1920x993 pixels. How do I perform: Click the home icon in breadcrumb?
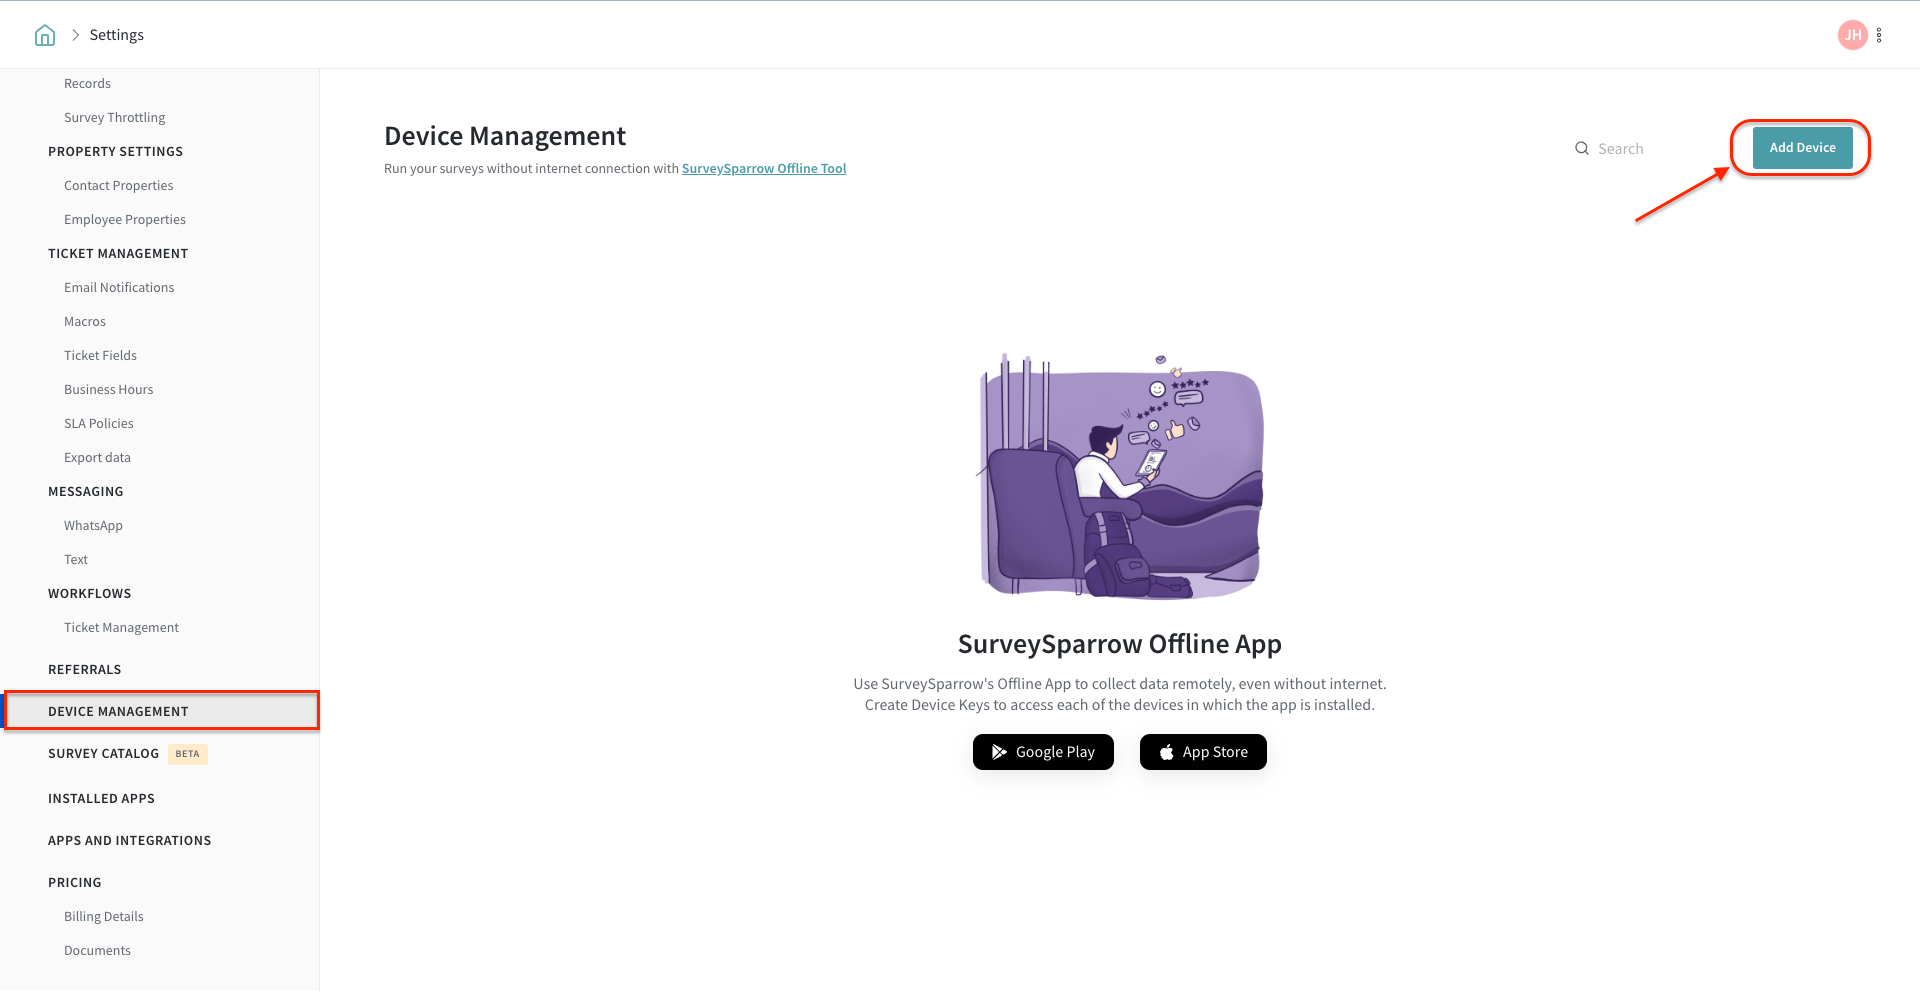tap(44, 35)
